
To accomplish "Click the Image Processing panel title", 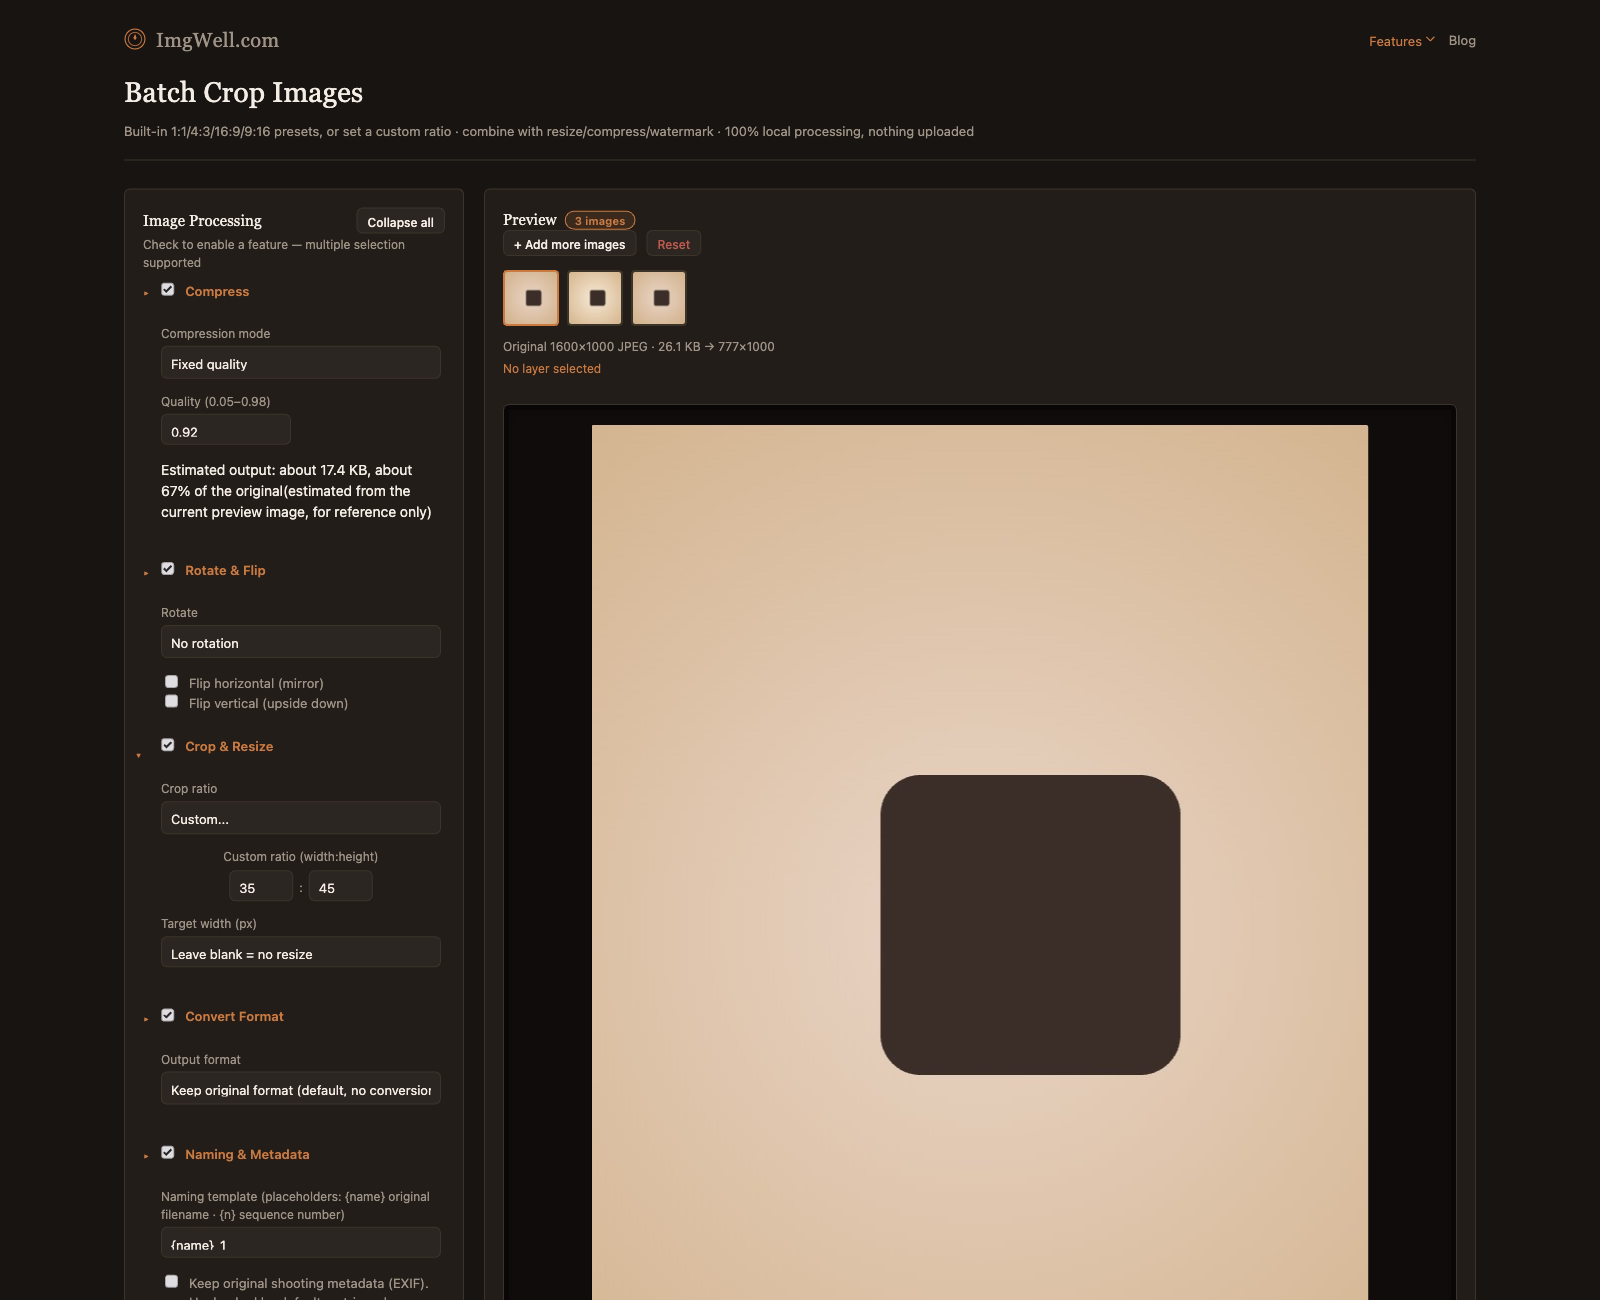I will pyautogui.click(x=202, y=221).
